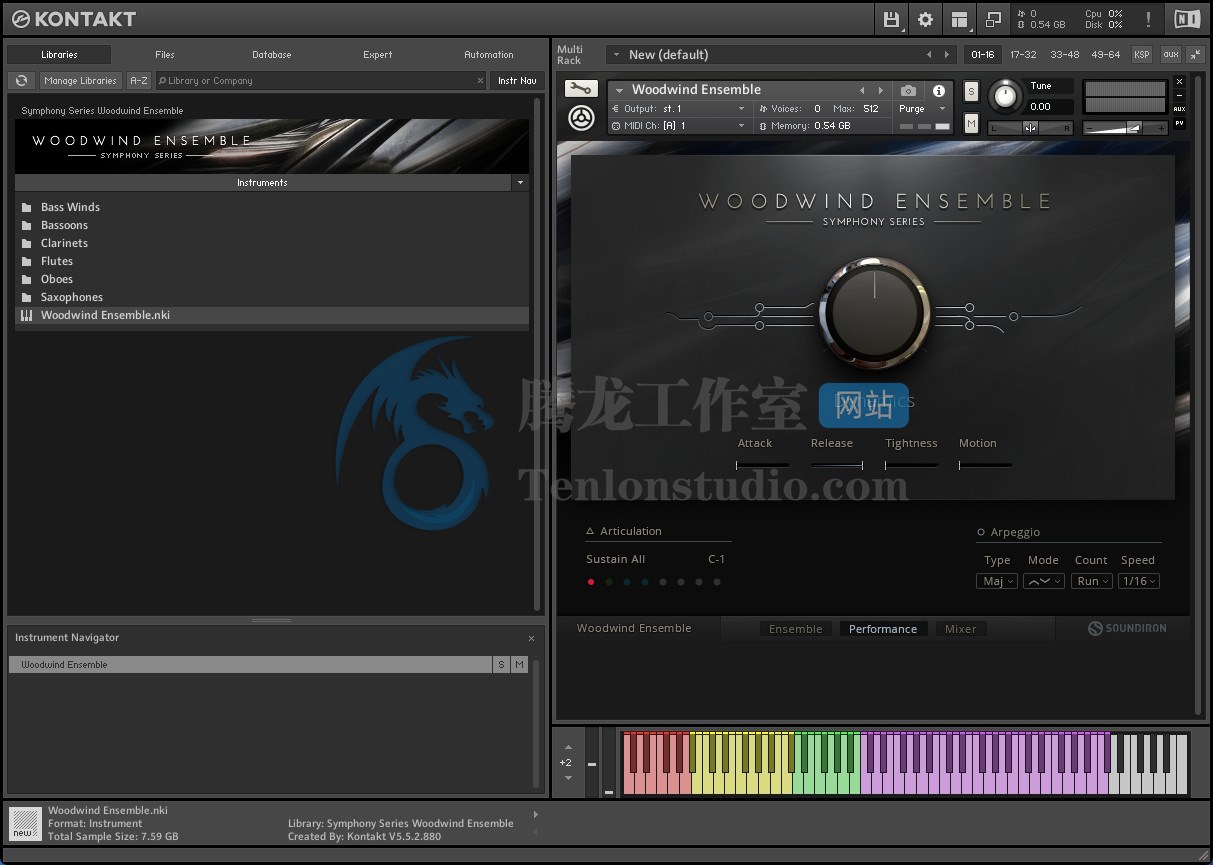Image resolution: width=1213 pixels, height=865 pixels.
Task: Open the Woodwind Ensemble instrument name dropdown
Action: (x=620, y=90)
